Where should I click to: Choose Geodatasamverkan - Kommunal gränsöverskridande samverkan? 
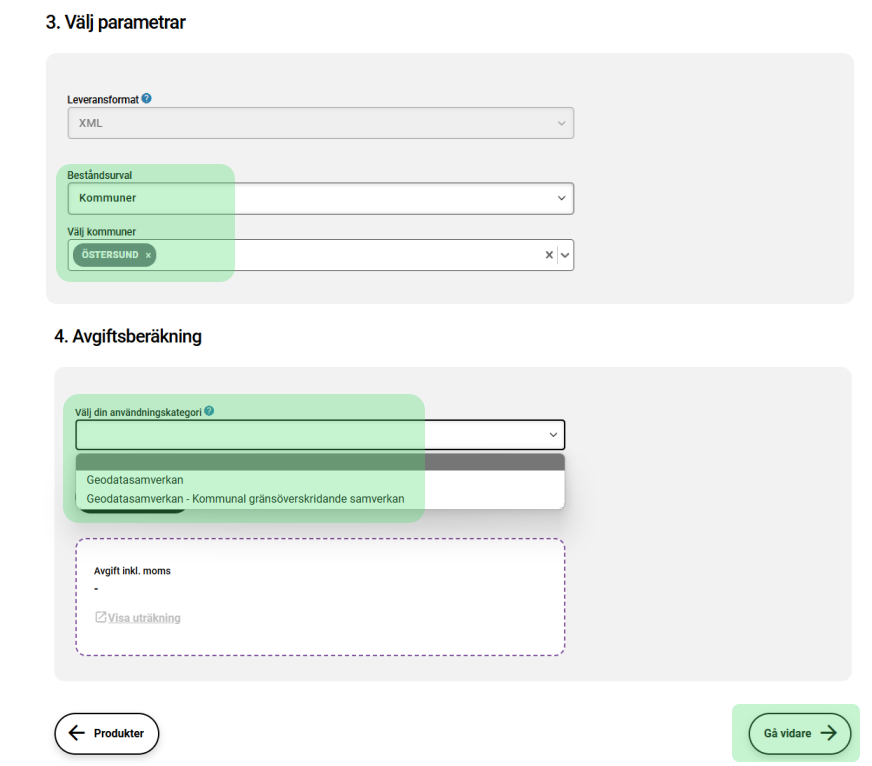click(245, 498)
